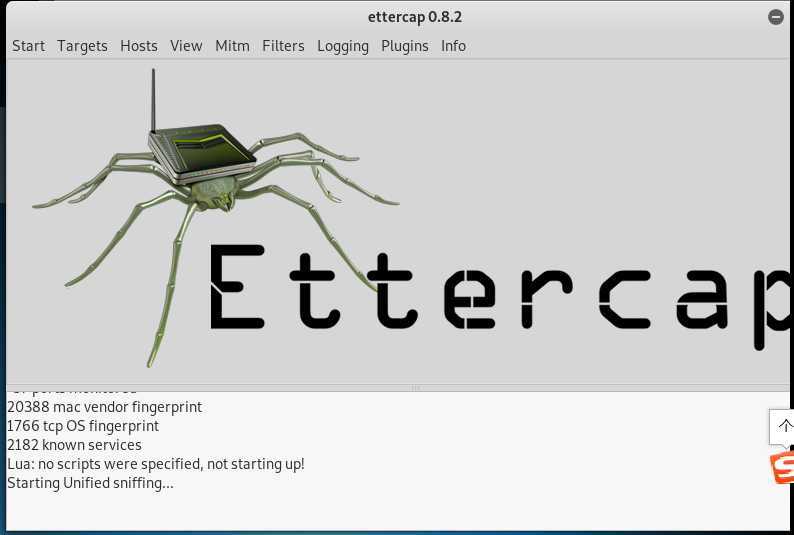Open the Mitm menu
This screenshot has width=794, height=535.
(232, 46)
